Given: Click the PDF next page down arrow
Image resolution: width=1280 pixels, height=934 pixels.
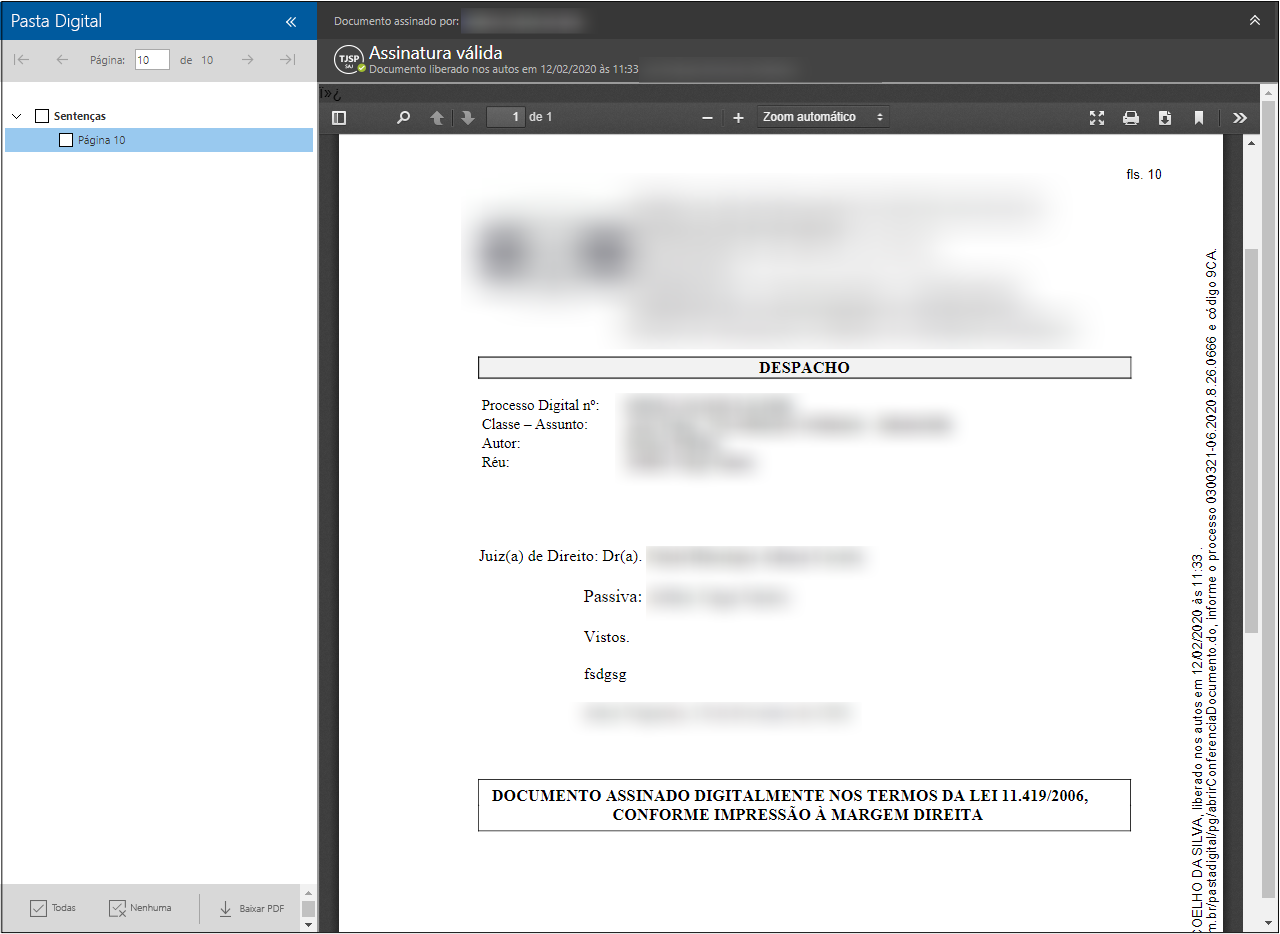Looking at the screenshot, I should pos(467,117).
